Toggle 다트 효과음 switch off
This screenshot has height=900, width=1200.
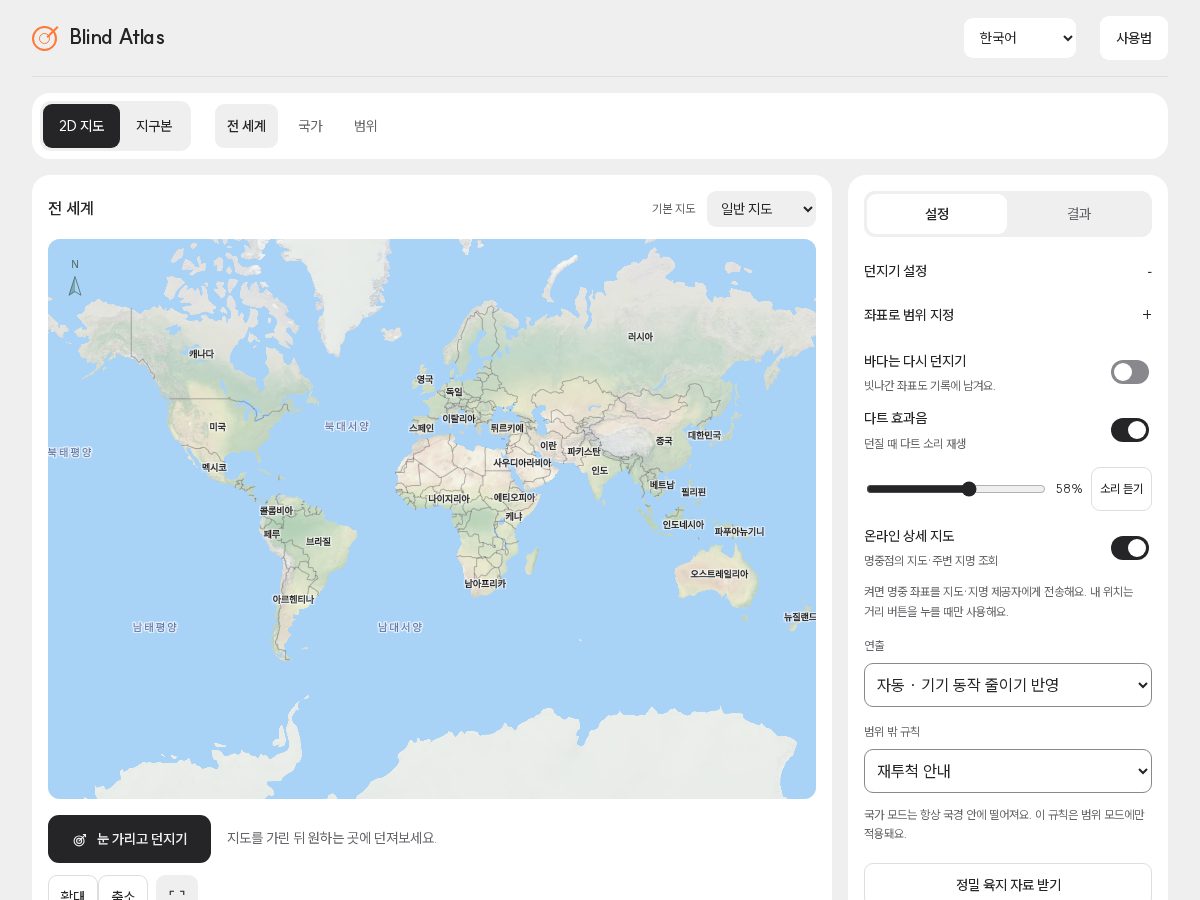(x=1130, y=430)
